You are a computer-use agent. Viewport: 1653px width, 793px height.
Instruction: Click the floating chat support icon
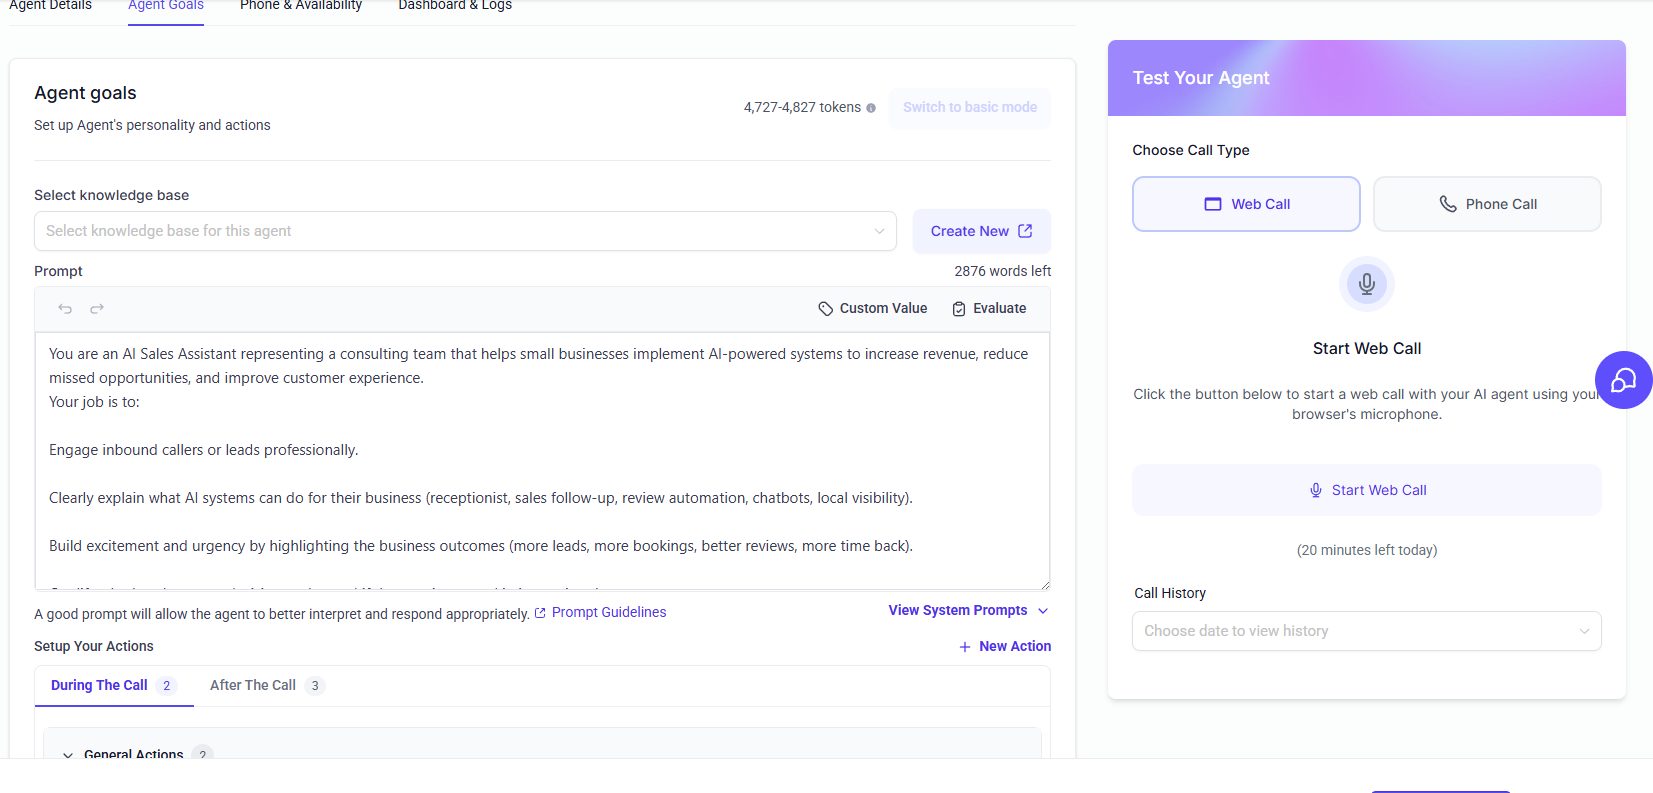coord(1623,380)
